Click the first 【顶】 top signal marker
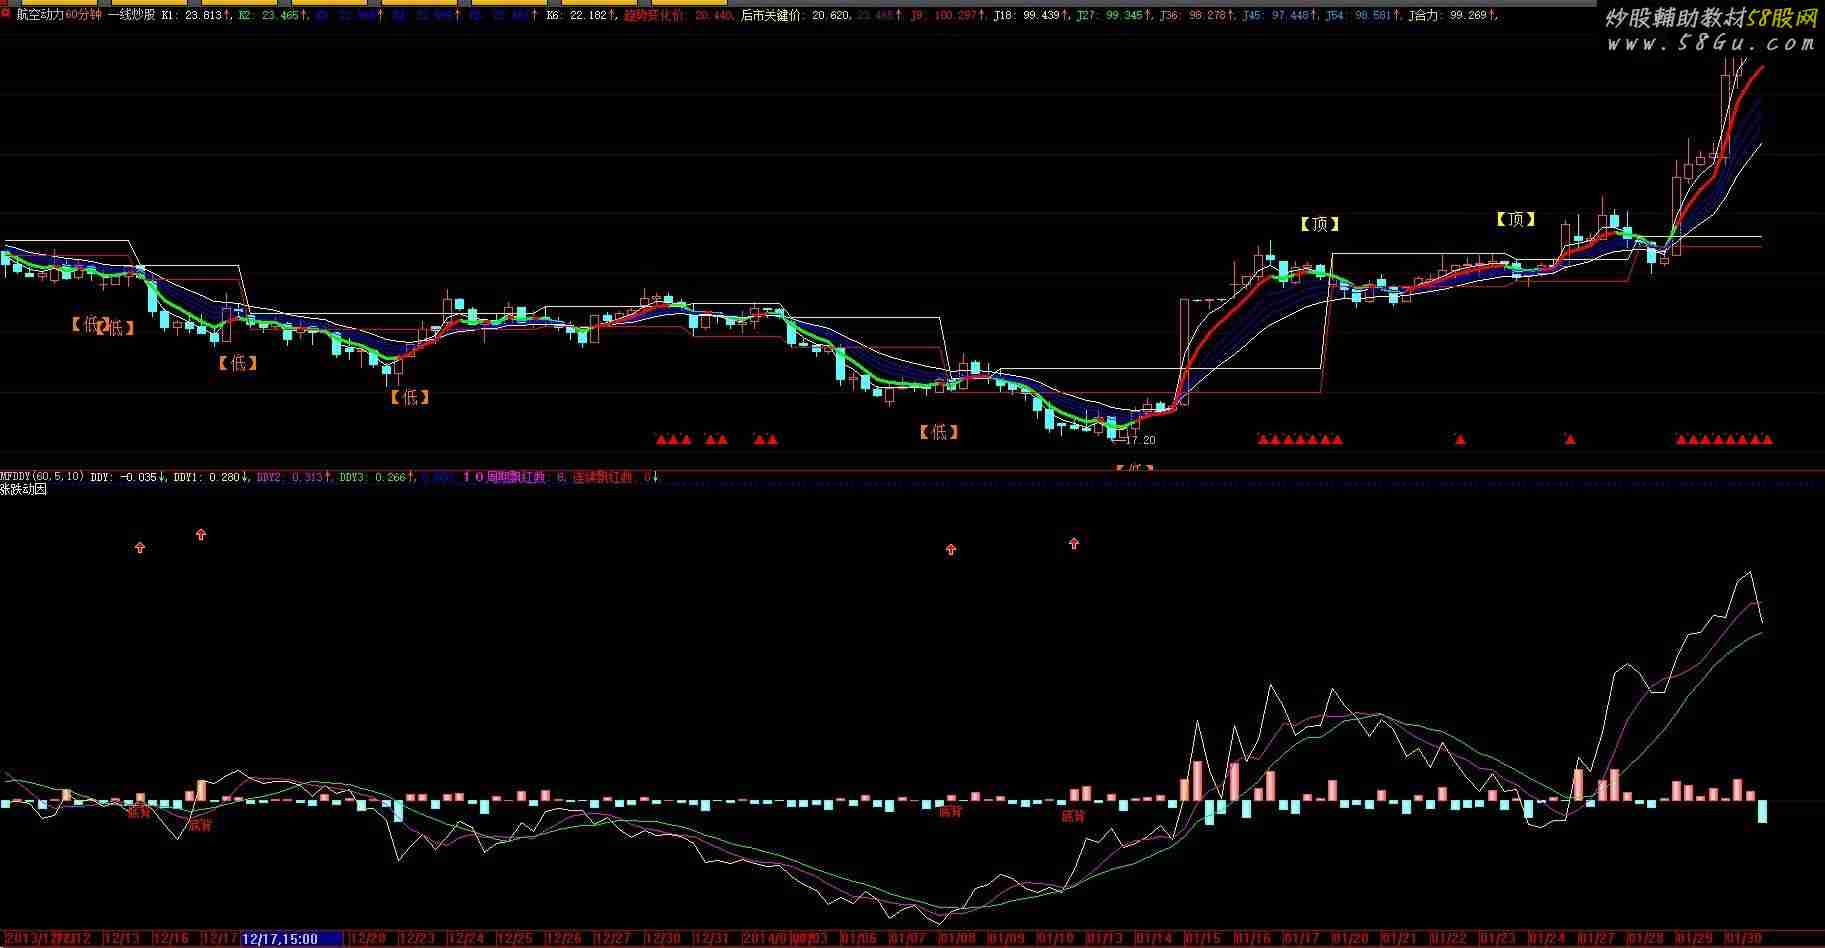 coord(1319,224)
